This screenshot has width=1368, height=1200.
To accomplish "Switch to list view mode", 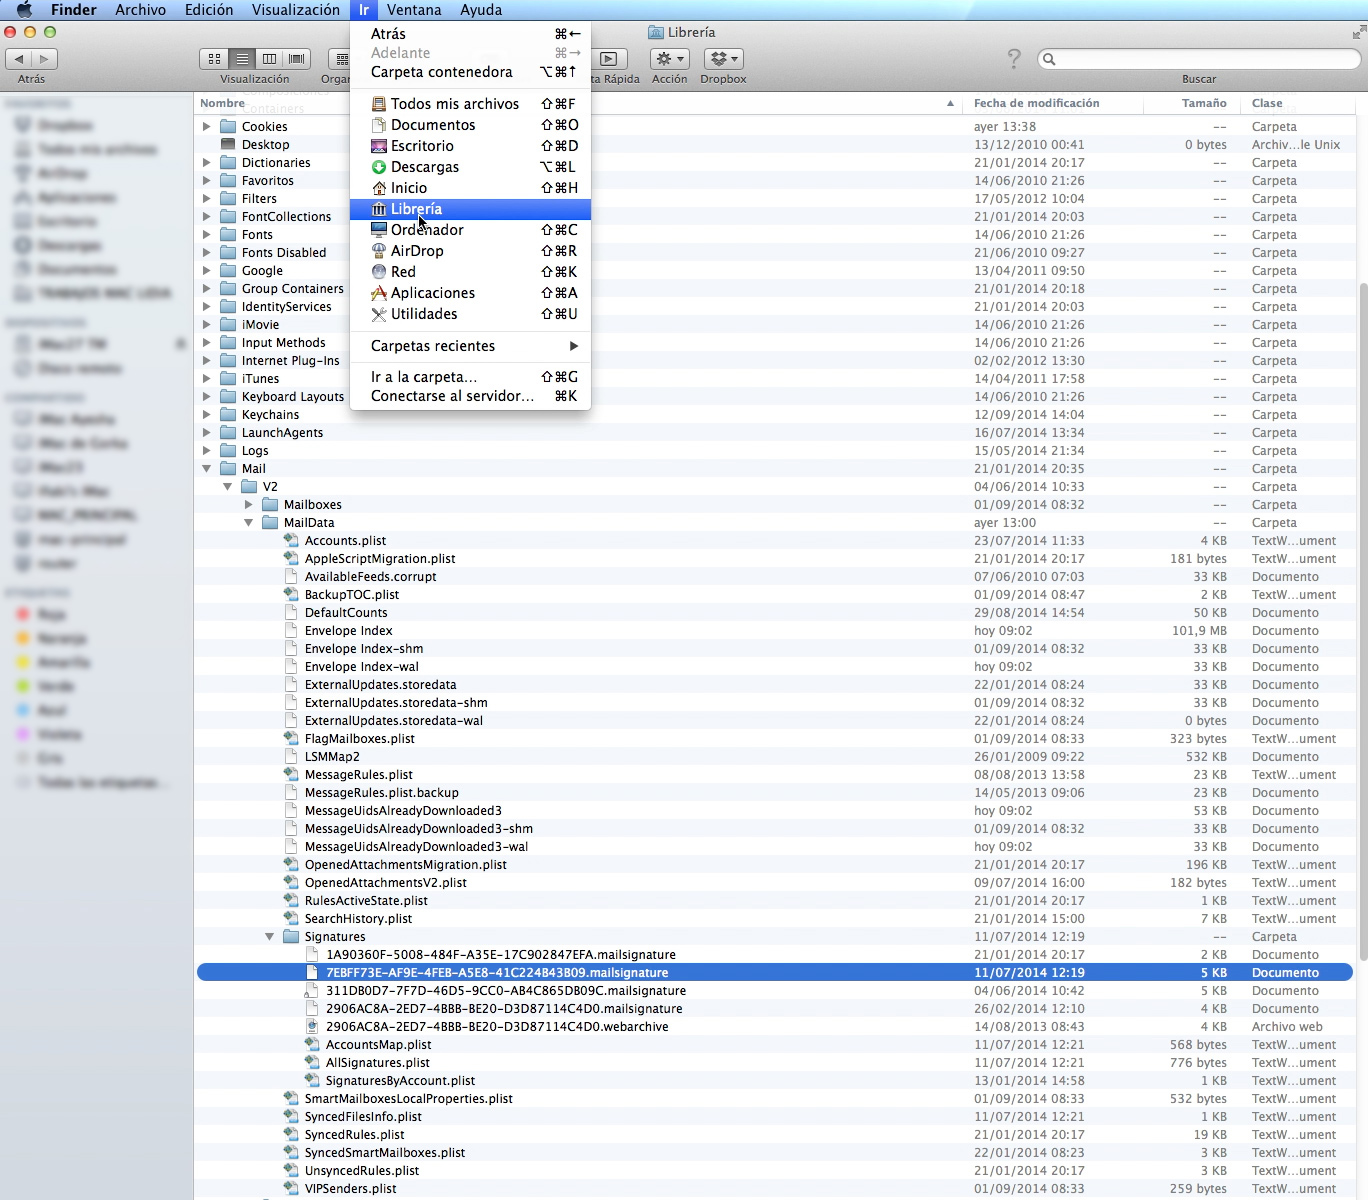I will tap(242, 59).
